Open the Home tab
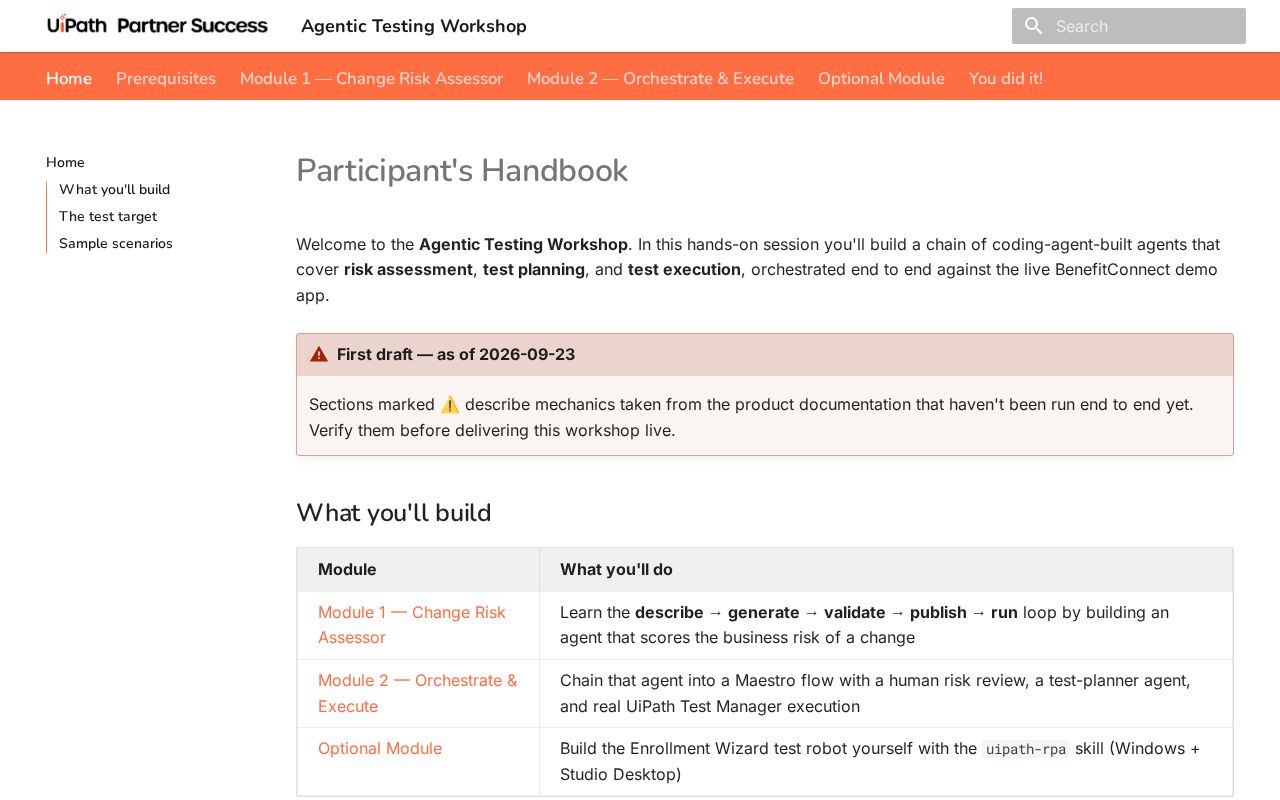This screenshot has width=1280, height=800. tap(69, 78)
